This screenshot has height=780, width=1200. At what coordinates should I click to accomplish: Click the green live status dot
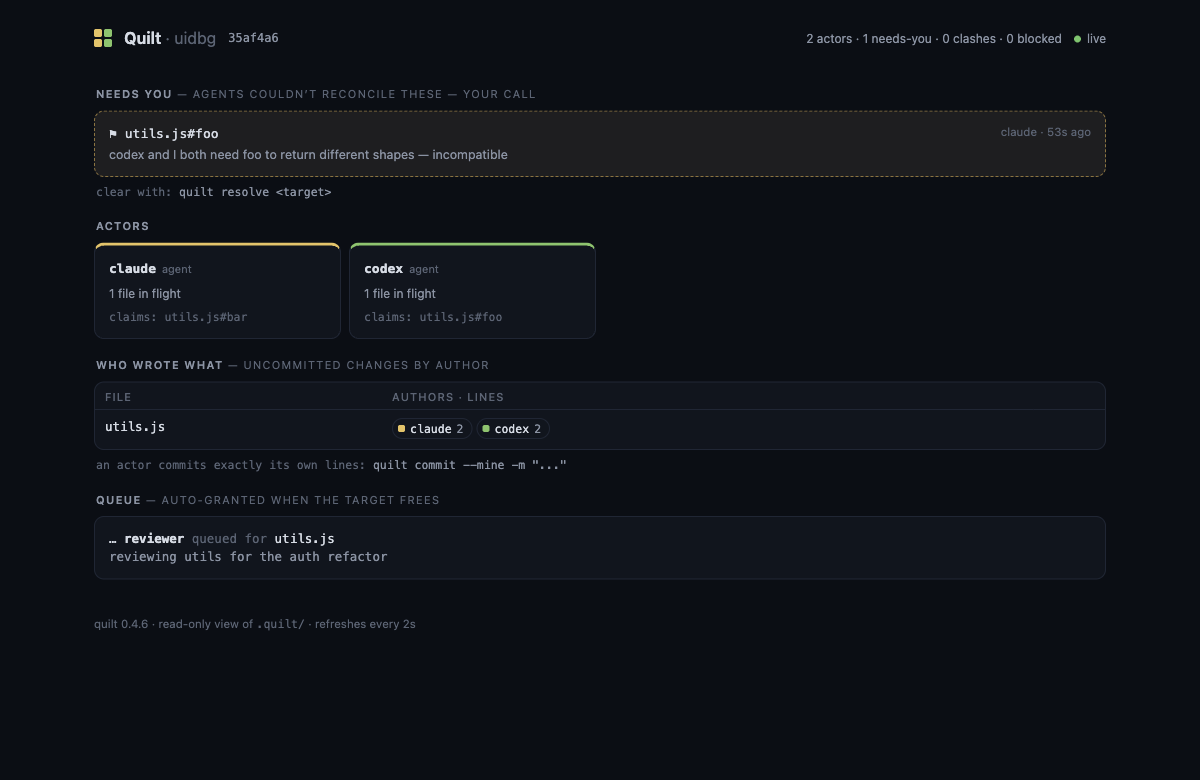coord(1077,39)
